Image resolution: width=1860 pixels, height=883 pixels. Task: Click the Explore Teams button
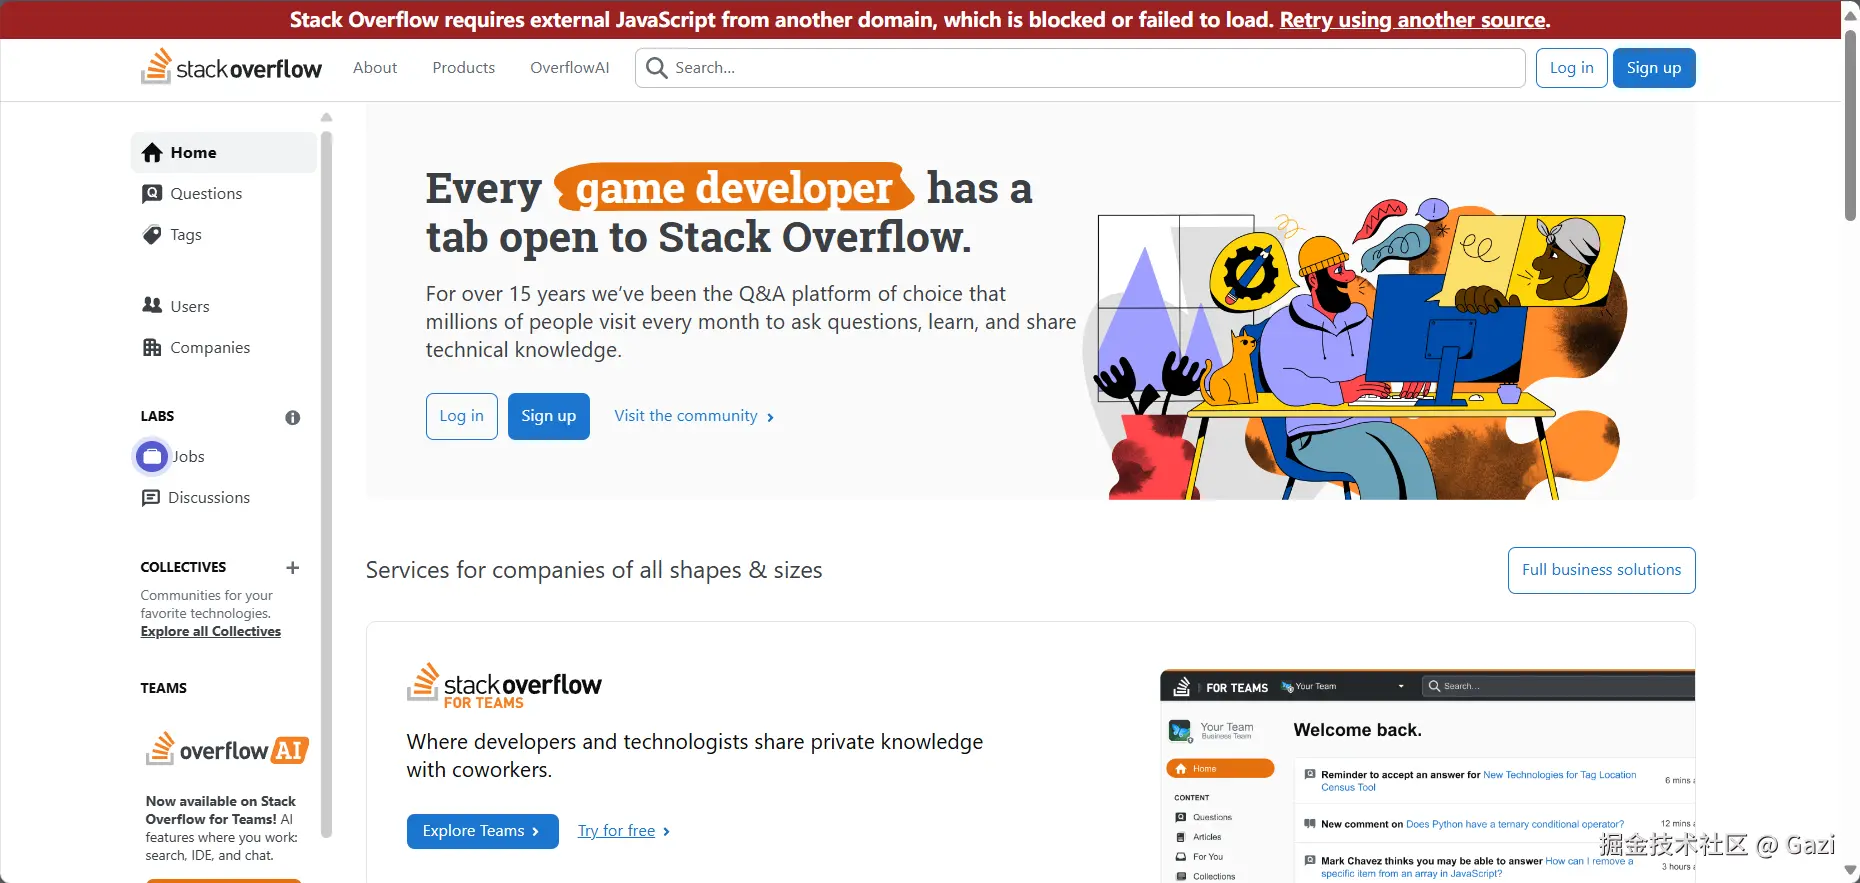tap(483, 831)
